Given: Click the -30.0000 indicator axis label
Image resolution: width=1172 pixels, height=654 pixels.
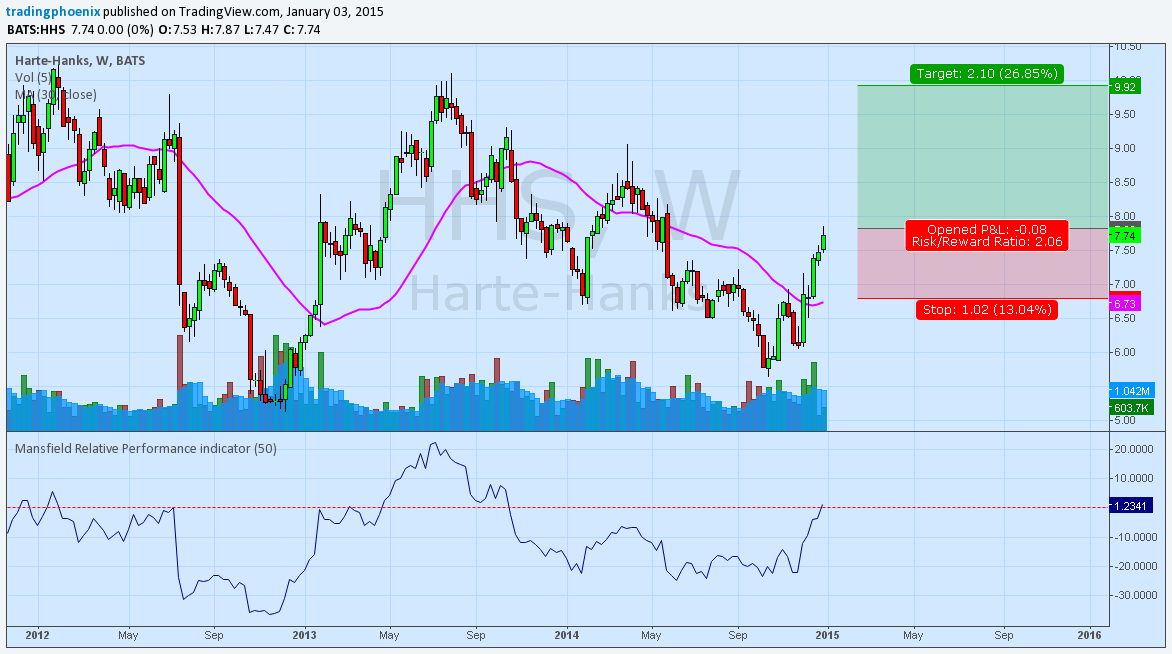Looking at the screenshot, I should (1134, 596).
